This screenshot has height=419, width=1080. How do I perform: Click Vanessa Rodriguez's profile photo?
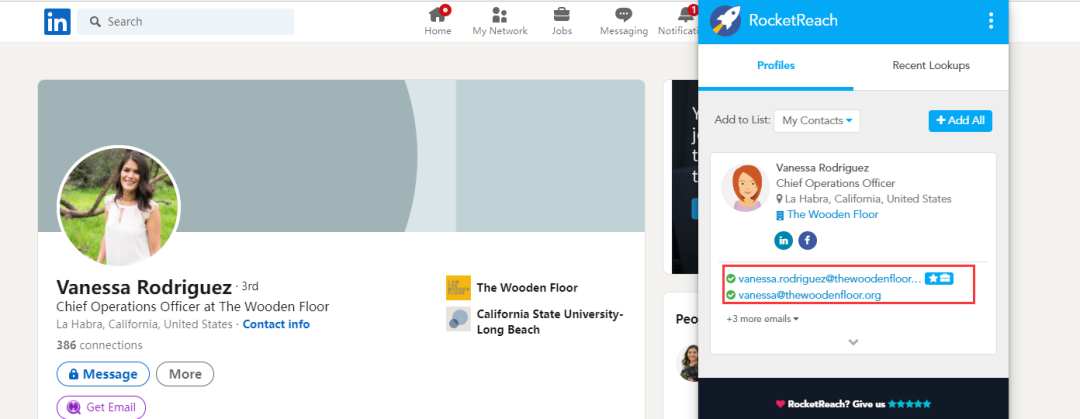click(118, 206)
